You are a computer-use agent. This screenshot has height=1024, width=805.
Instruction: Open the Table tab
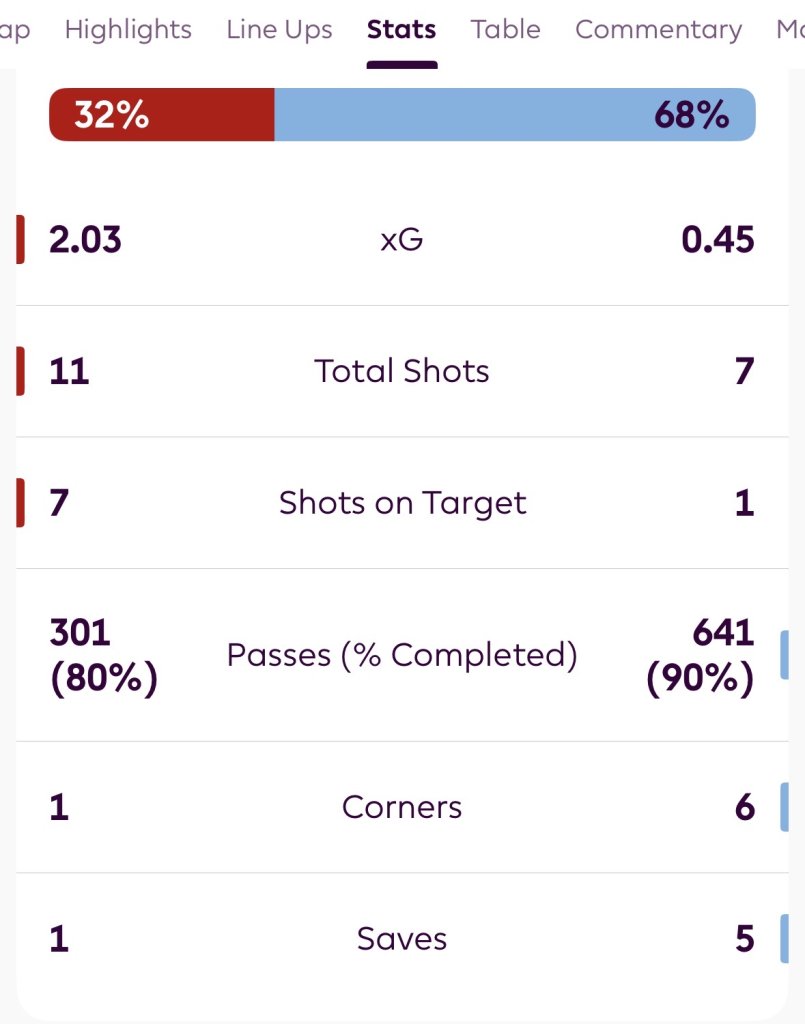pos(506,30)
